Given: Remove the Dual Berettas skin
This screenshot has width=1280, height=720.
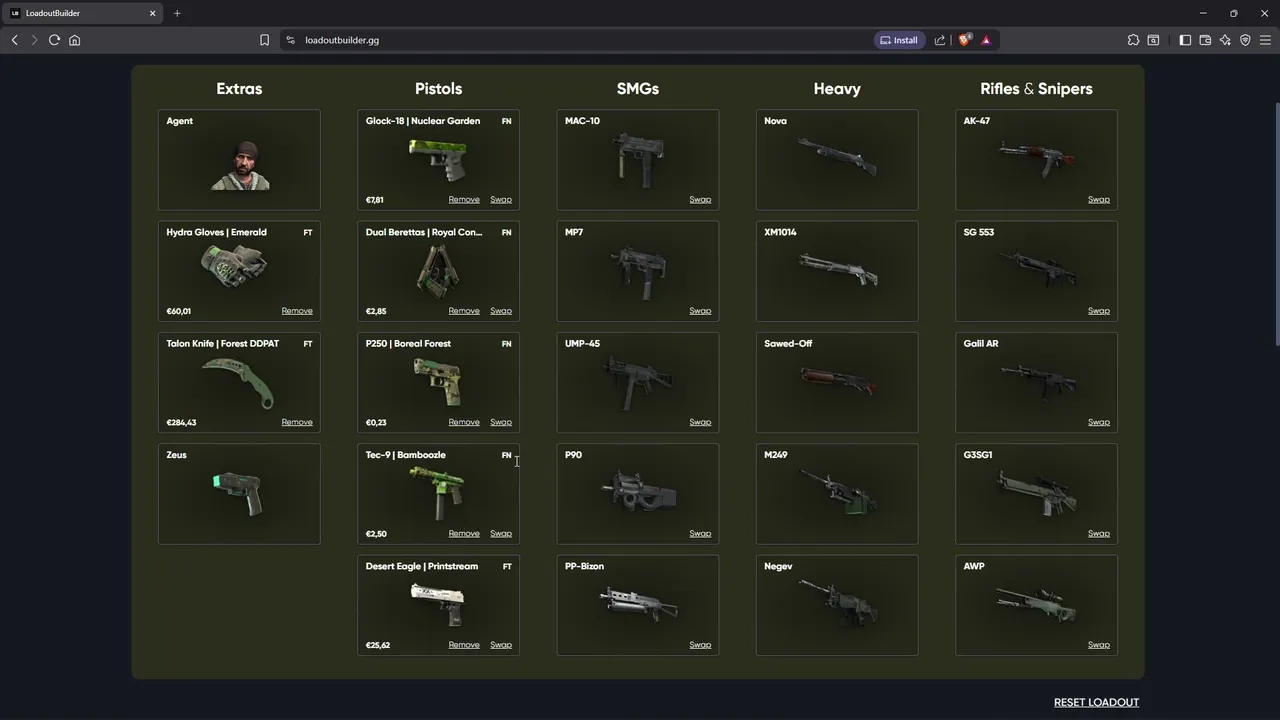Looking at the screenshot, I should [x=464, y=311].
